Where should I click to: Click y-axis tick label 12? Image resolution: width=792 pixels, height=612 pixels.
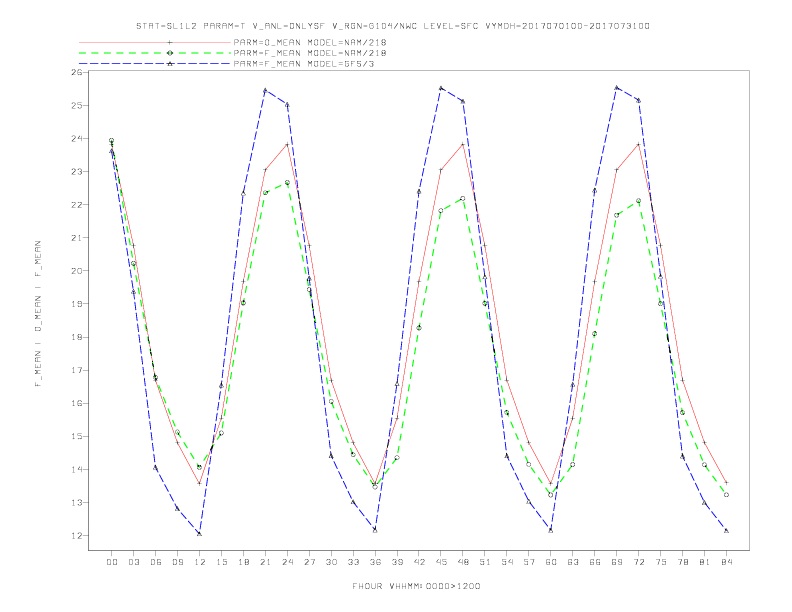(76, 536)
